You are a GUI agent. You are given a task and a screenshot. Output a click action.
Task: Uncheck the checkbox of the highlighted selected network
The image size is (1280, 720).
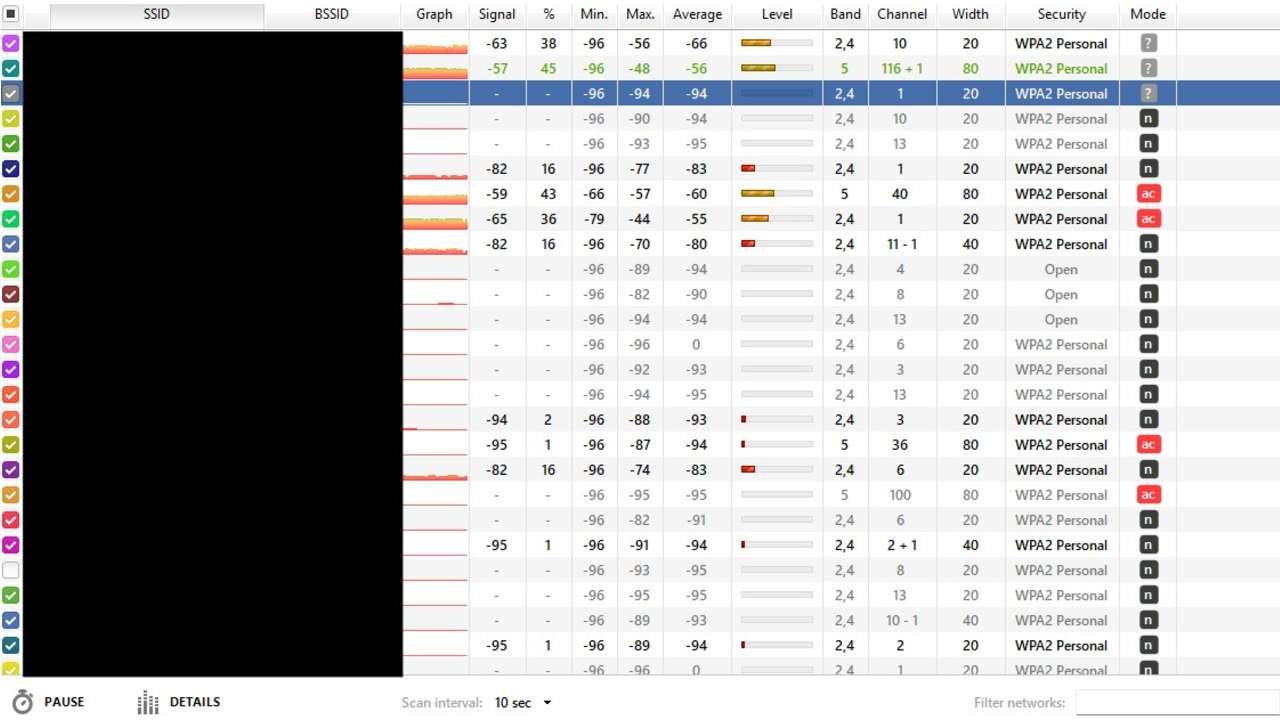(11, 93)
